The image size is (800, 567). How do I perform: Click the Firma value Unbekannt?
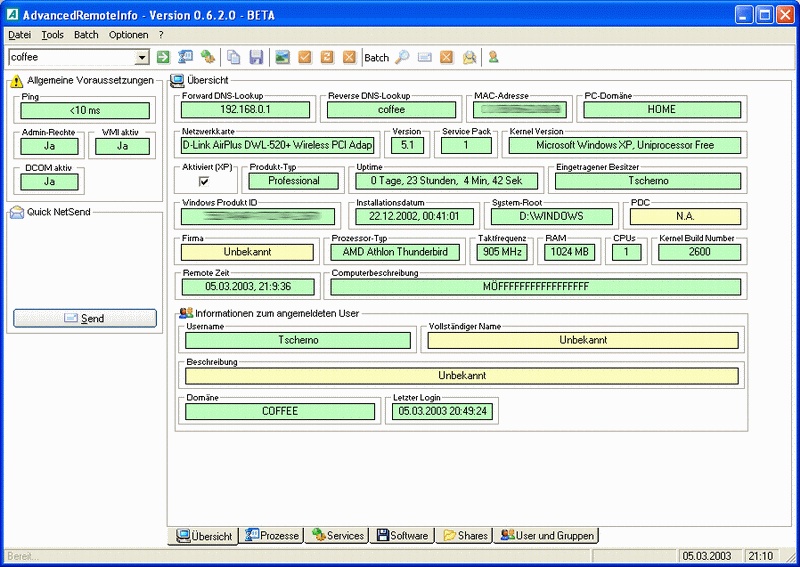[247, 252]
